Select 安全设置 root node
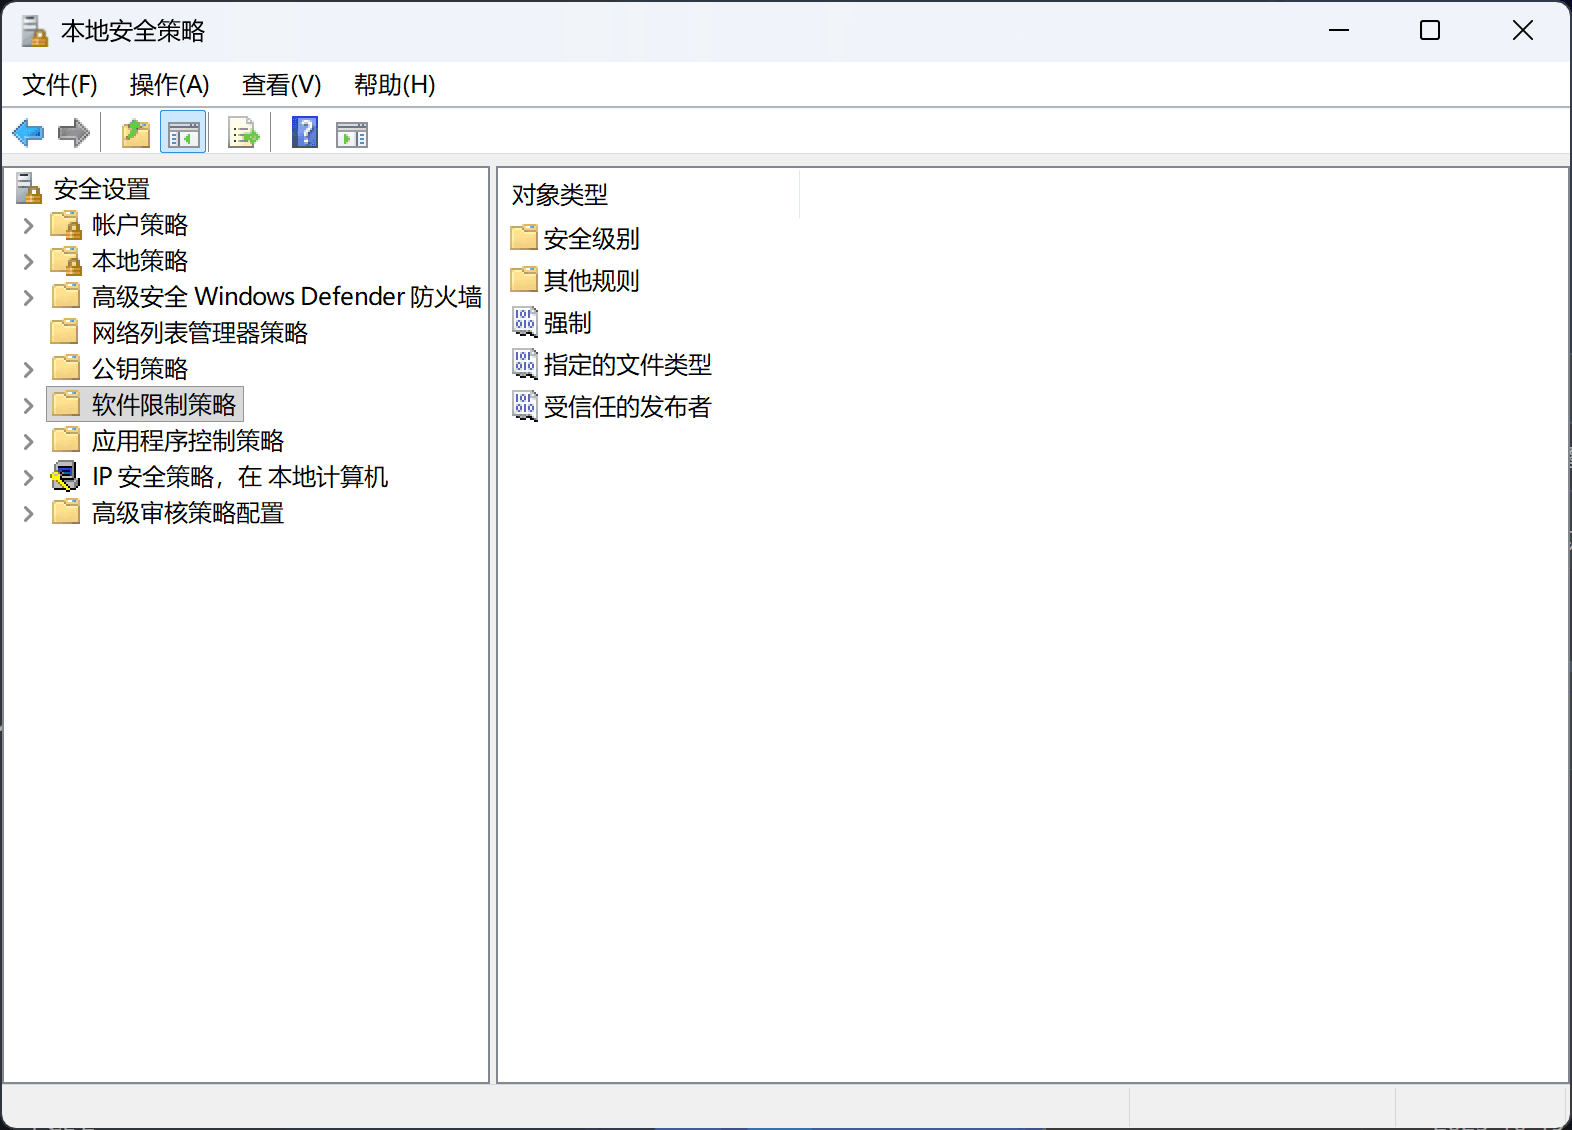This screenshot has width=1572, height=1130. [x=101, y=189]
